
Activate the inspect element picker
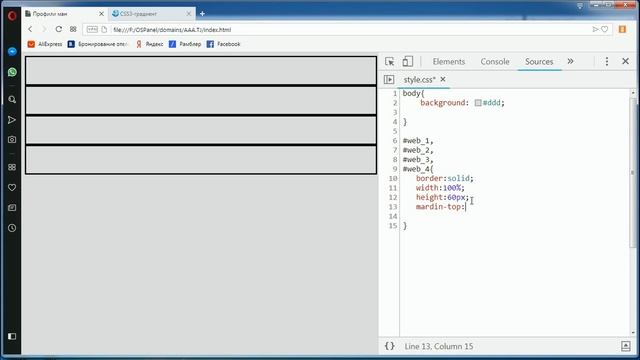coord(389,62)
